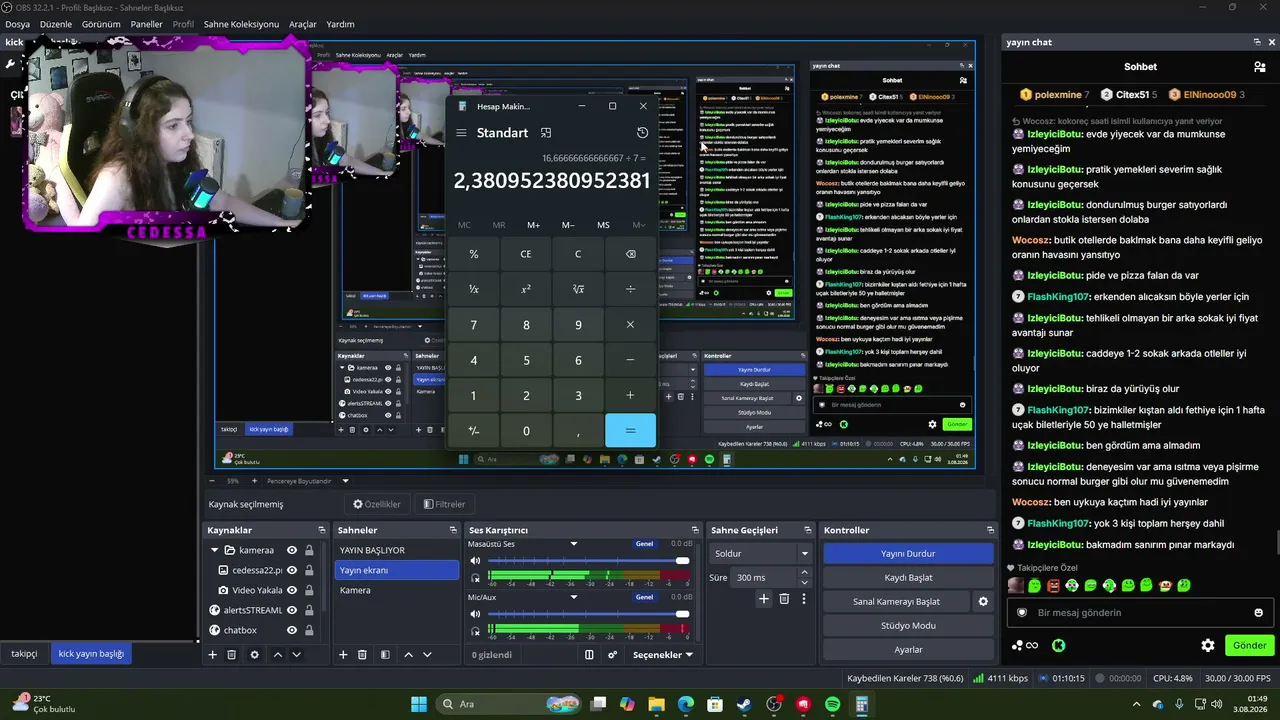This screenshot has width=1280, height=720.
Task: Open Mic/Aux channel options dropdown
Action: pos(574,597)
